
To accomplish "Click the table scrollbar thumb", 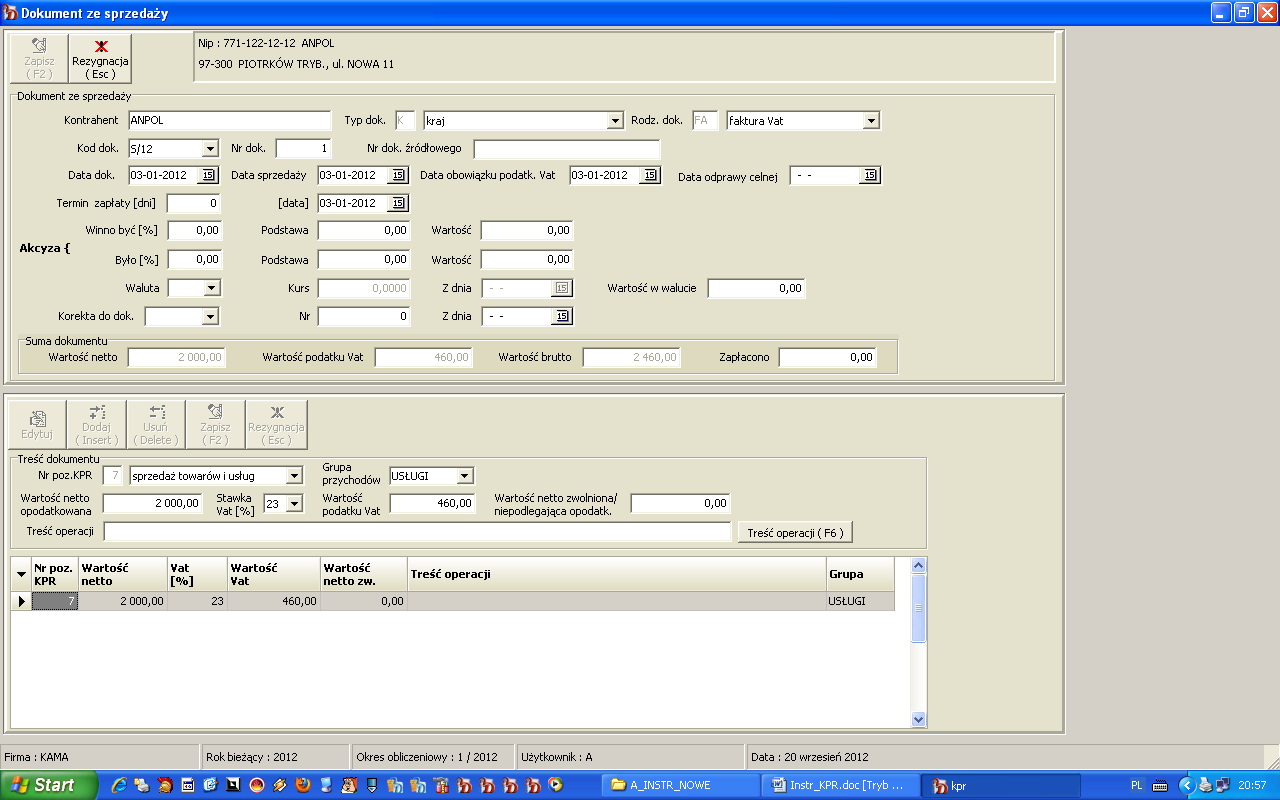I will pyautogui.click(x=919, y=608).
